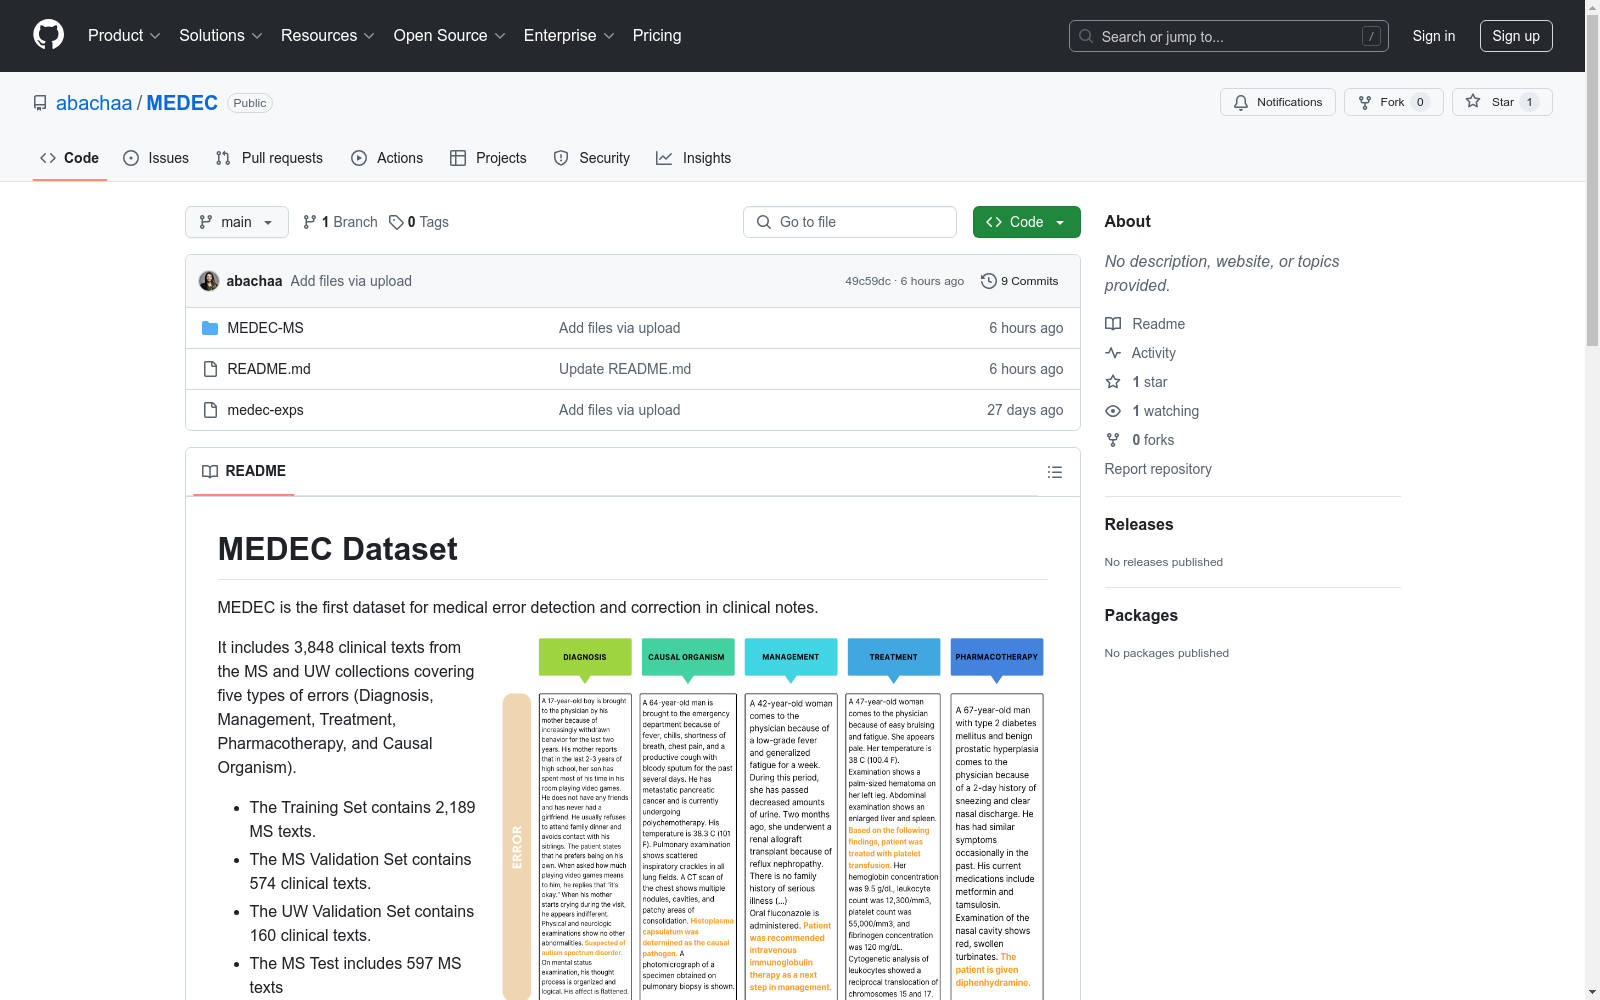
Task: Open the medec-exps file
Action: [x=265, y=410]
